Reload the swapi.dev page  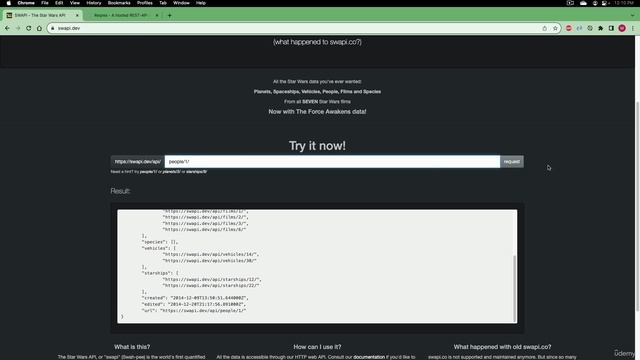pos(29,28)
